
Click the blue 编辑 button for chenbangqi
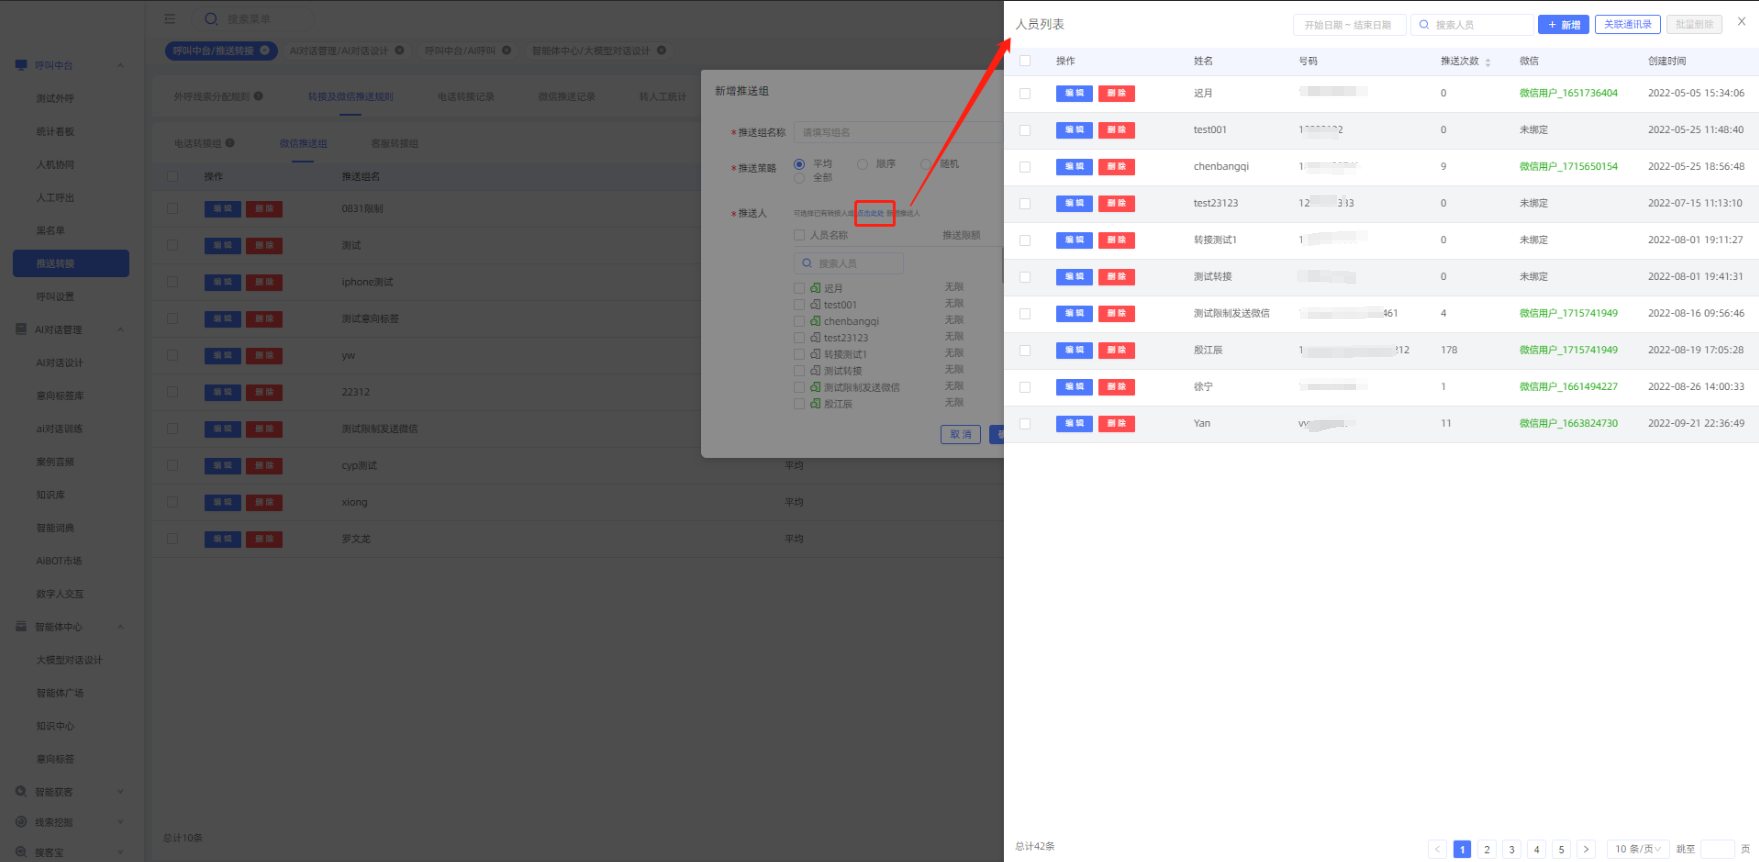click(x=1074, y=167)
